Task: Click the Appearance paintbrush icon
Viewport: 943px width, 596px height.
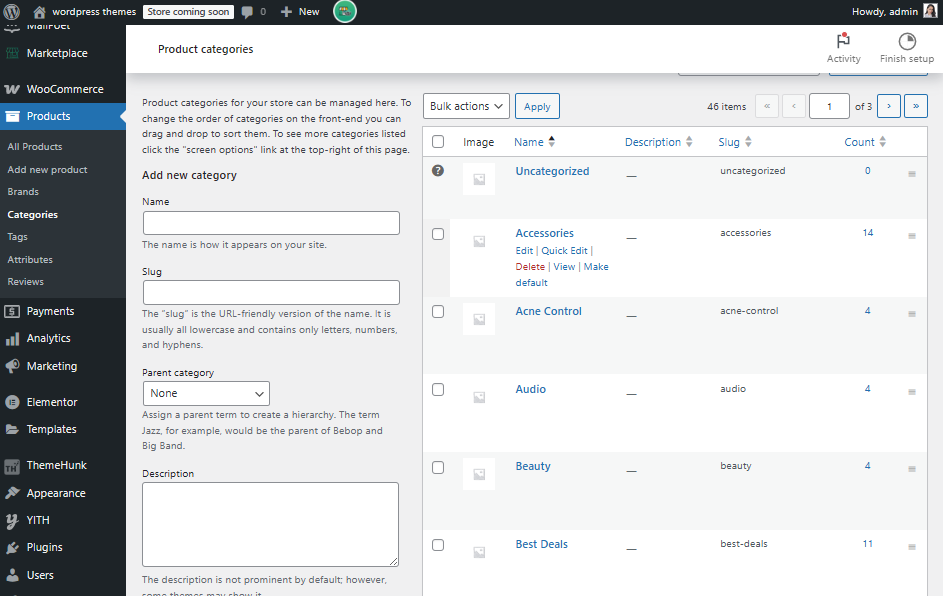Action: coord(12,493)
